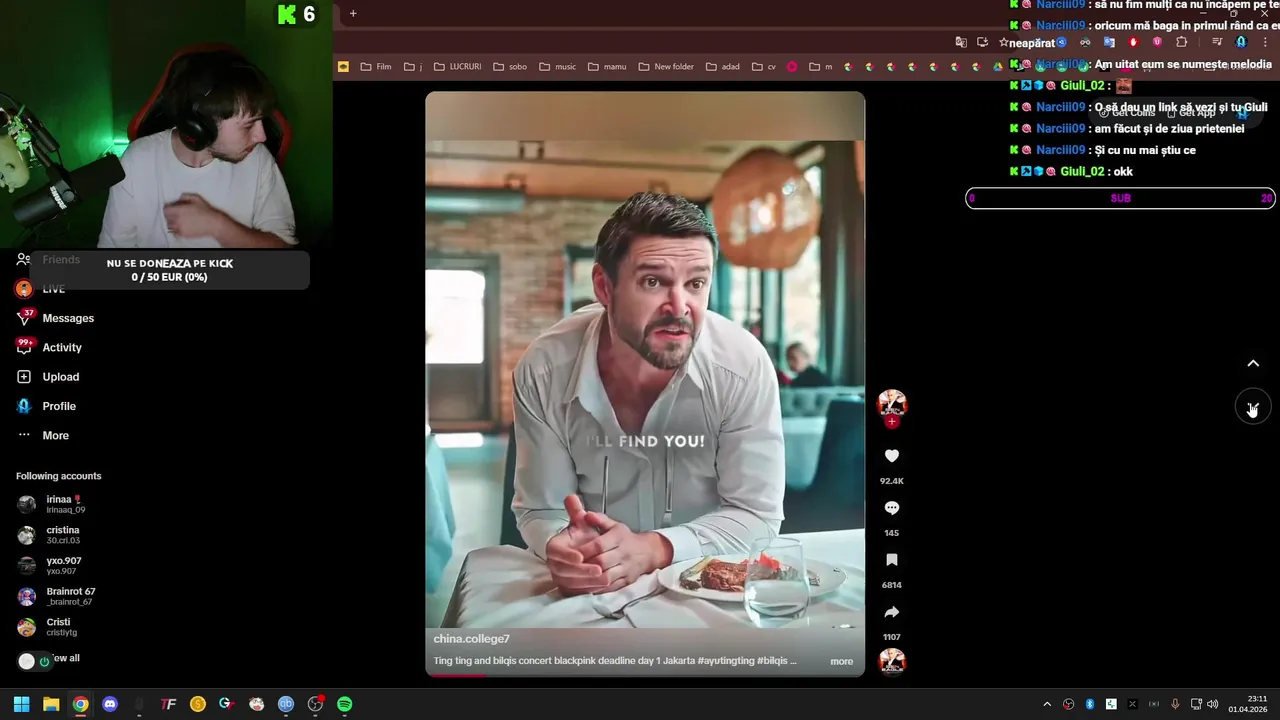Click Chrome translate page icon
Screen dimensions: 1280x720
pos(961,42)
